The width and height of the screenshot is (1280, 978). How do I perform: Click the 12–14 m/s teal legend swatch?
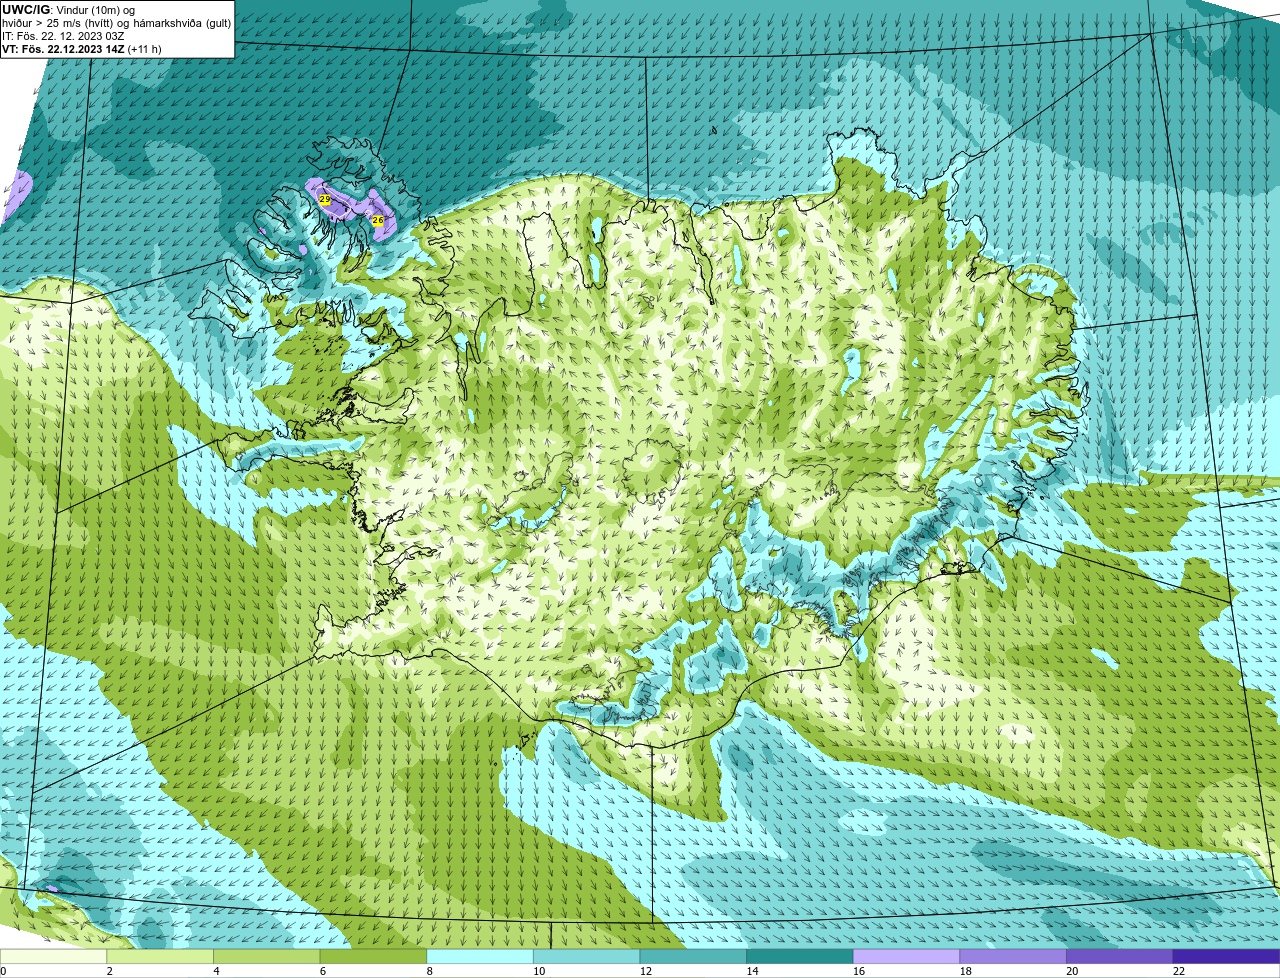(x=693, y=956)
